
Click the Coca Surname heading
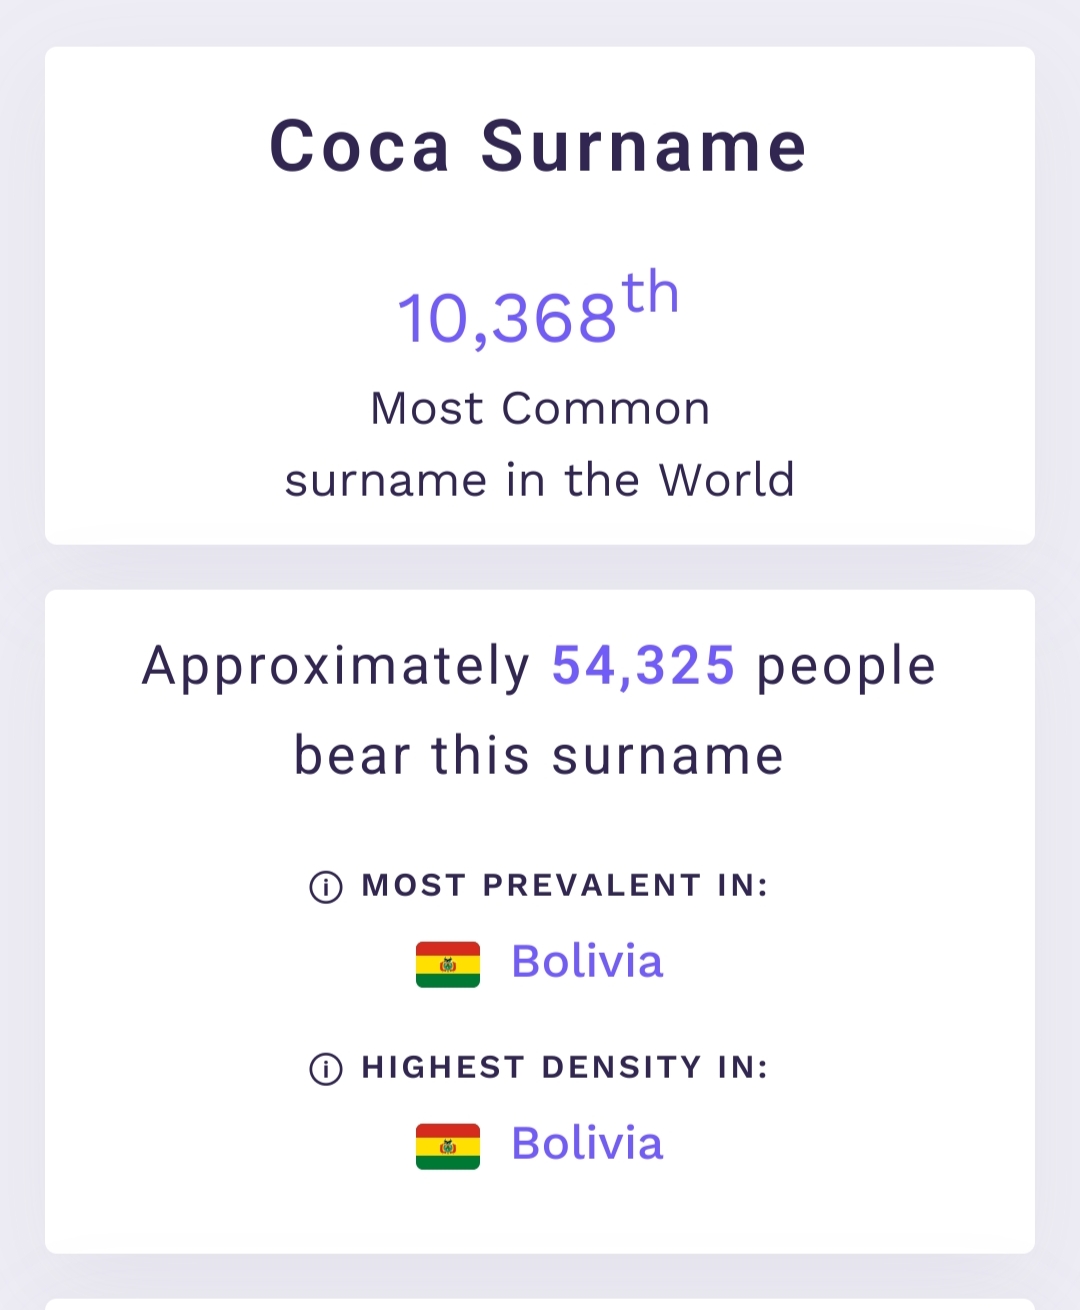point(538,146)
